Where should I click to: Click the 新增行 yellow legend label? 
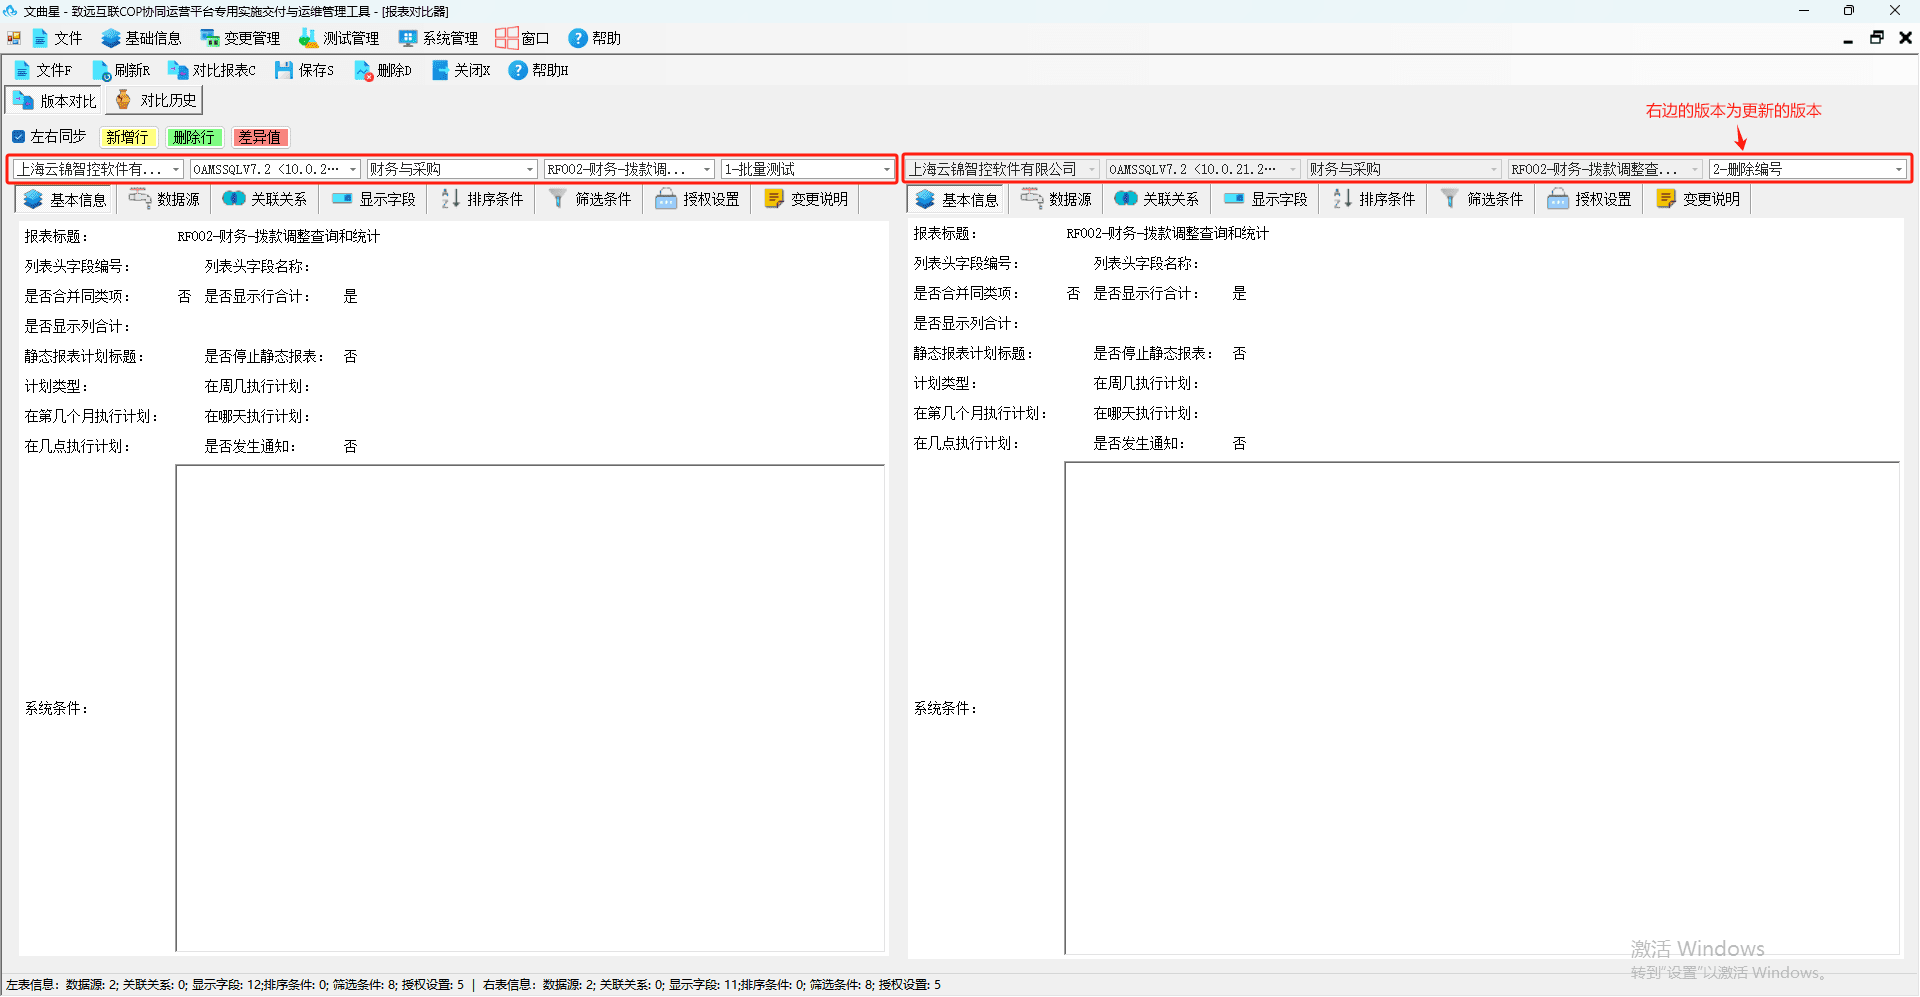127,137
